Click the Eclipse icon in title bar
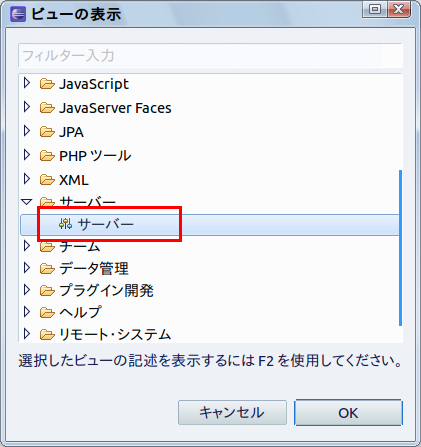 click(18, 14)
